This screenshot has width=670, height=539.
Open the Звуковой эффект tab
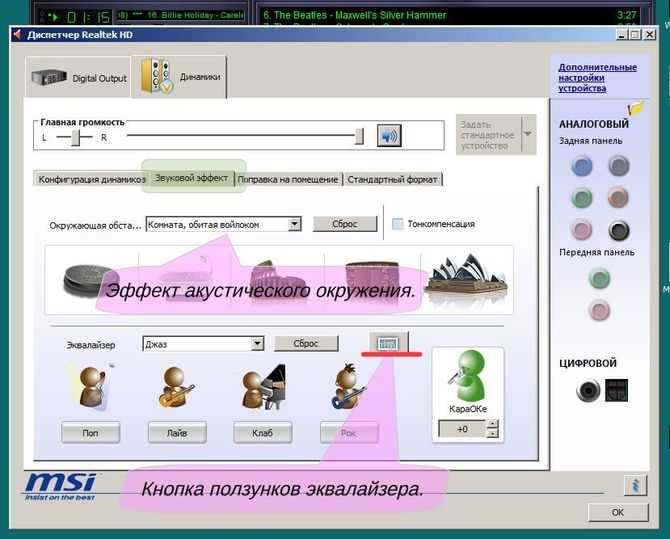click(191, 178)
